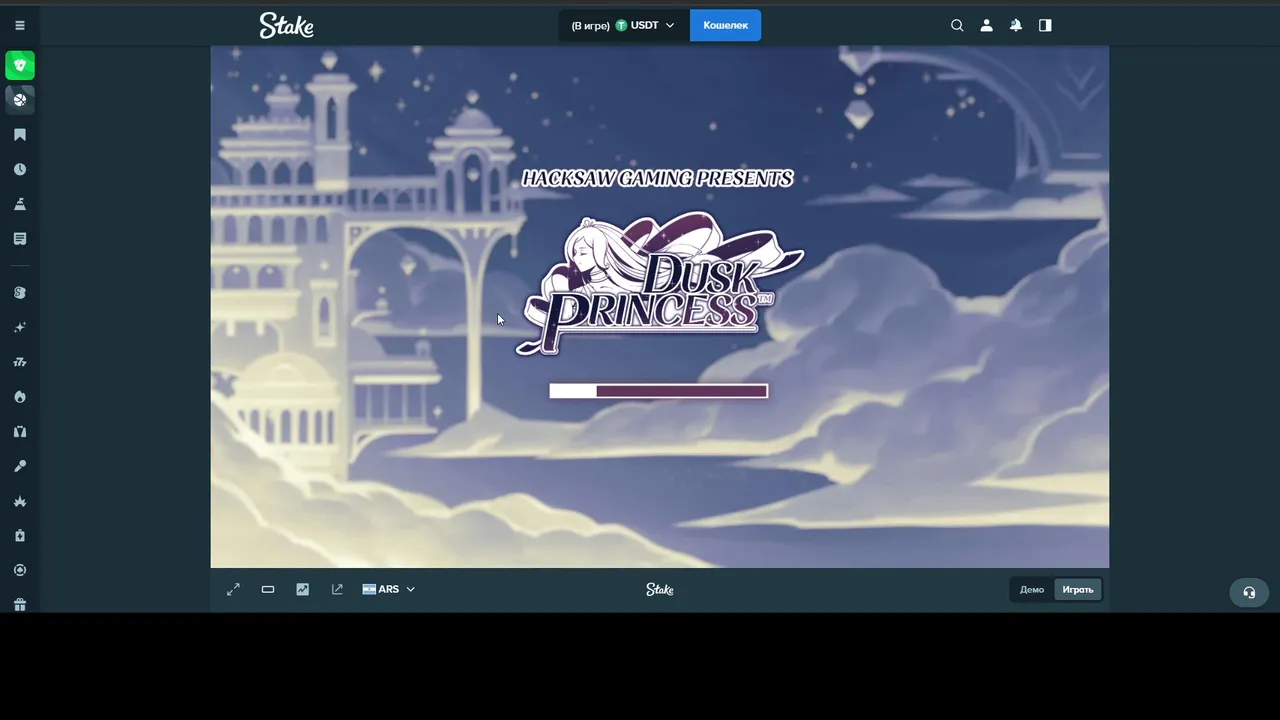Open the green Casino section in the sidebar
The image size is (1280, 720).
20,65
